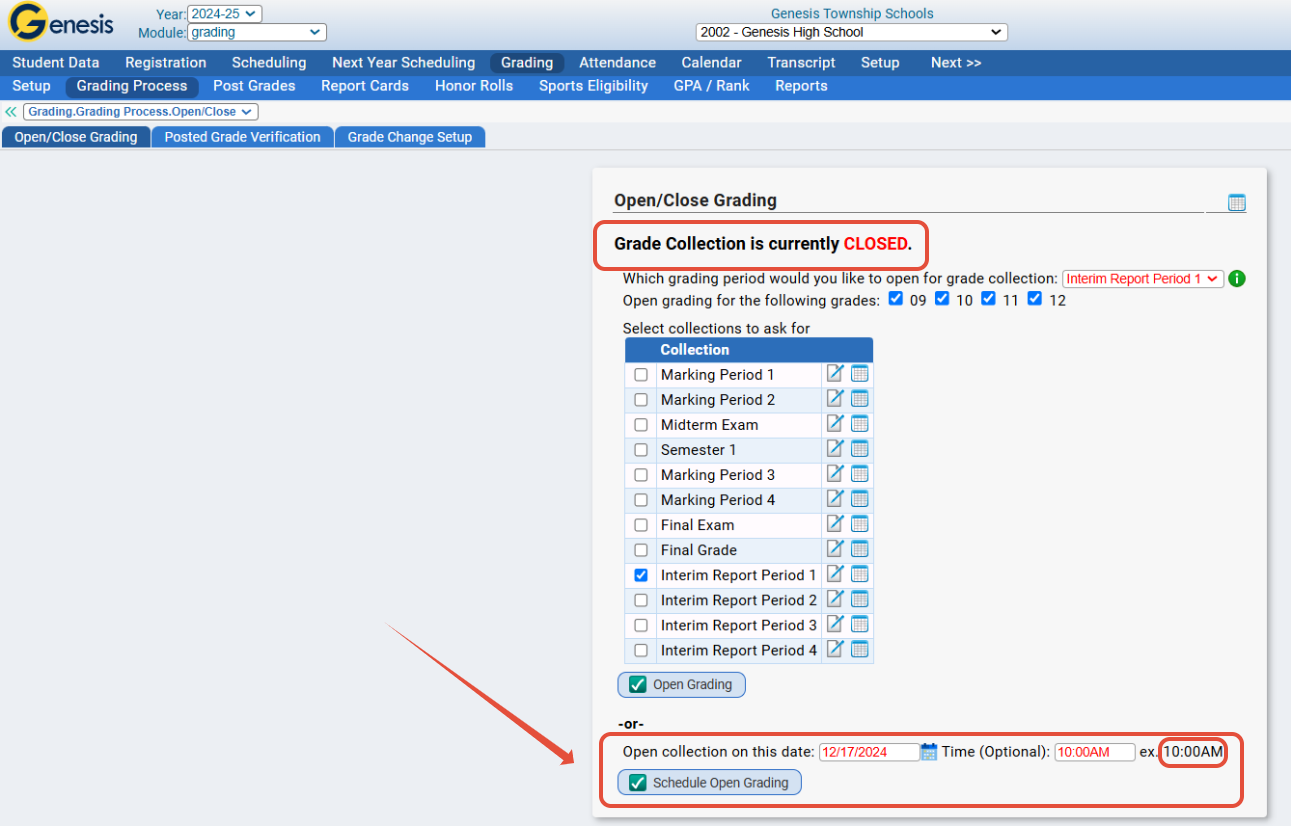Image resolution: width=1291 pixels, height=826 pixels.
Task: Click the calendar grid icon for Marking Period 1
Action: 860,374
